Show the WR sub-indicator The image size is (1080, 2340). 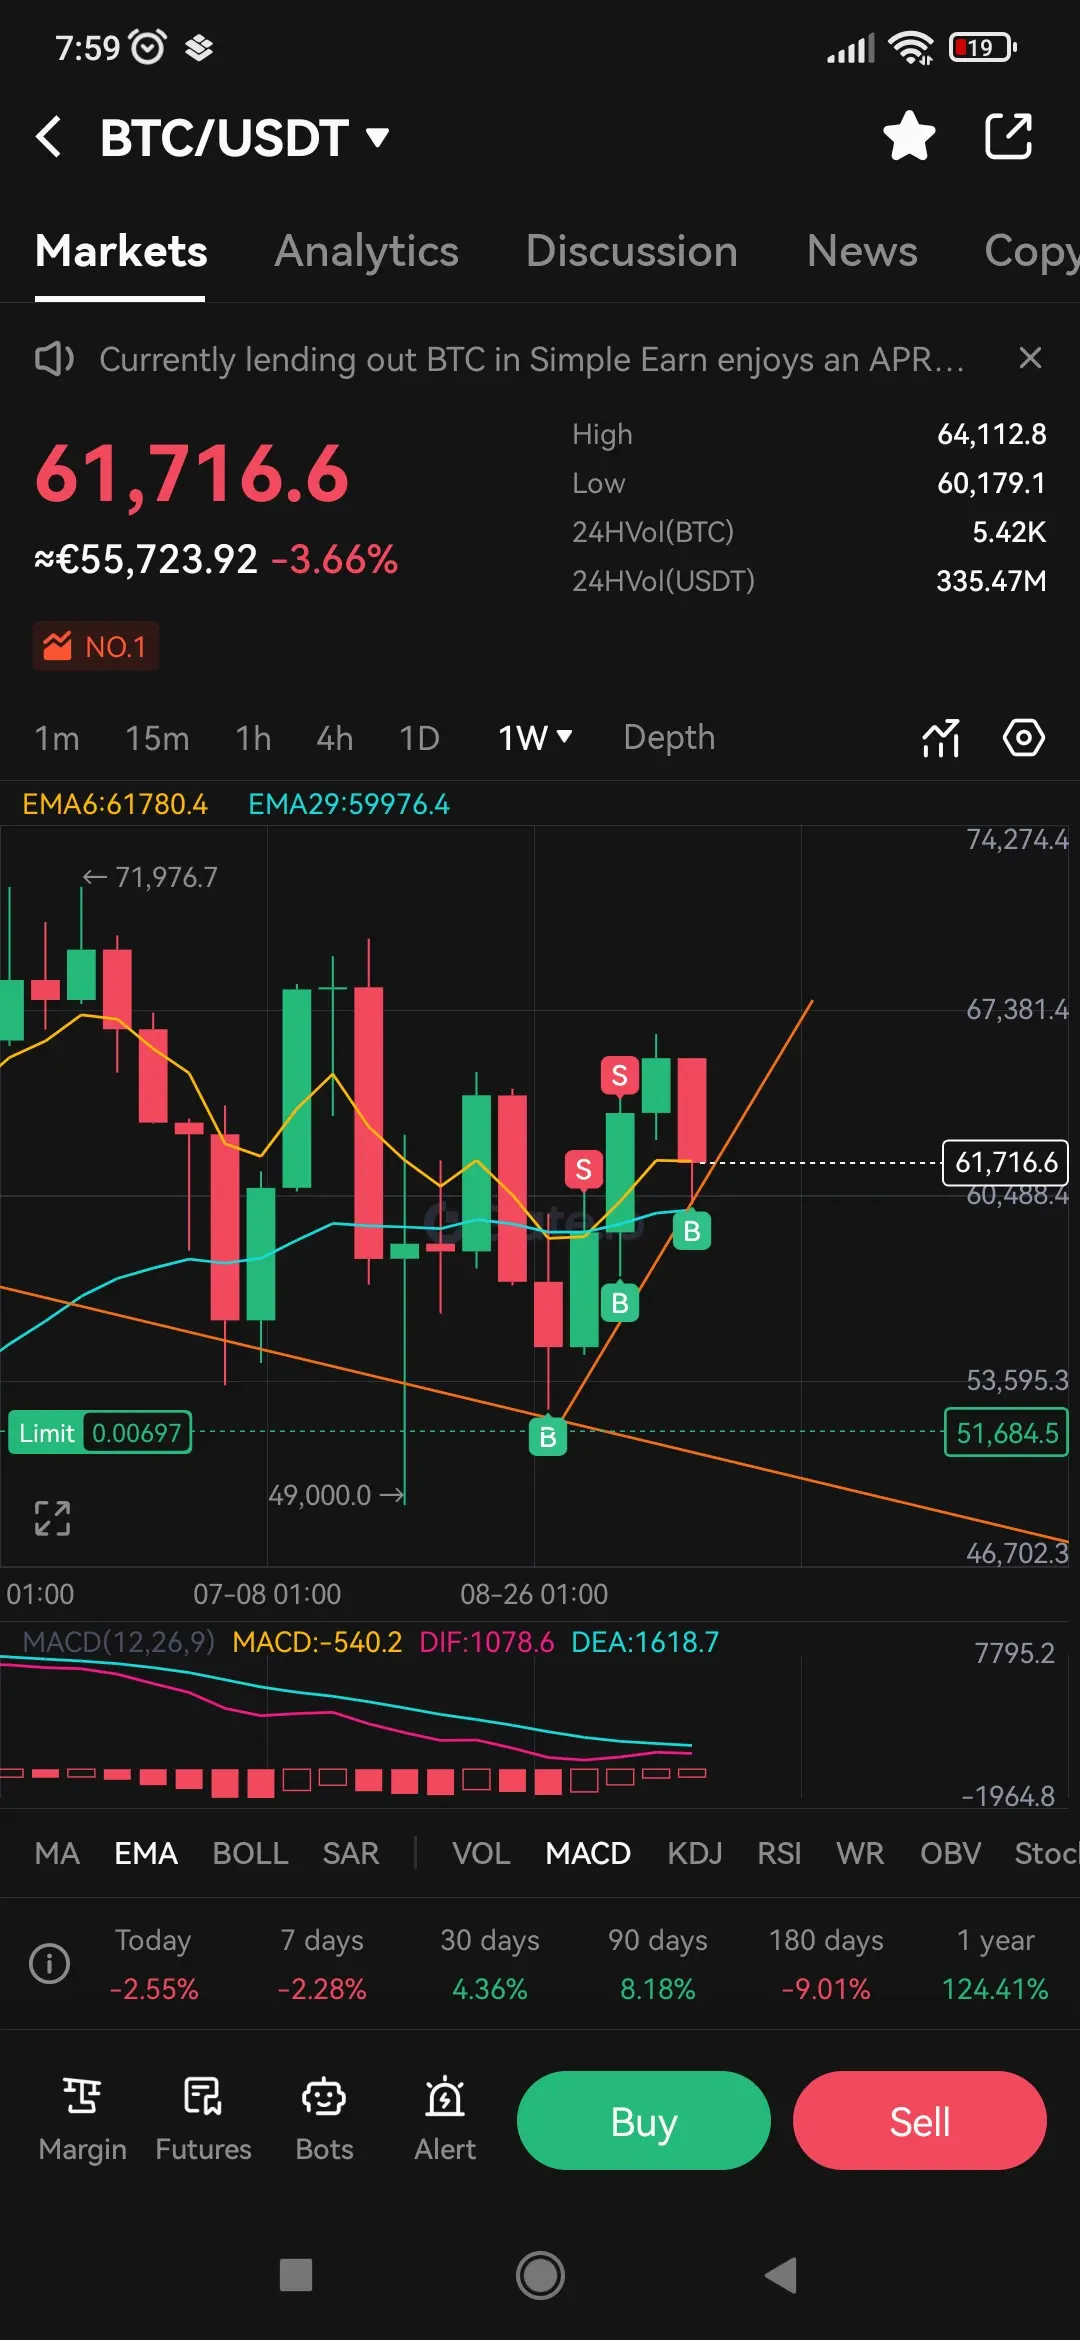pyautogui.click(x=860, y=1854)
